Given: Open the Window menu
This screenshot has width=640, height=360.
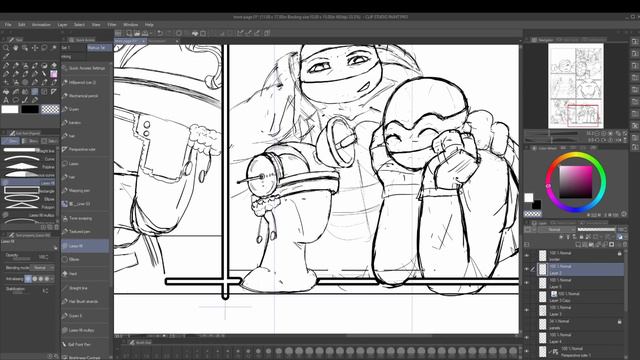Looking at the screenshot, I should [x=131, y=25].
